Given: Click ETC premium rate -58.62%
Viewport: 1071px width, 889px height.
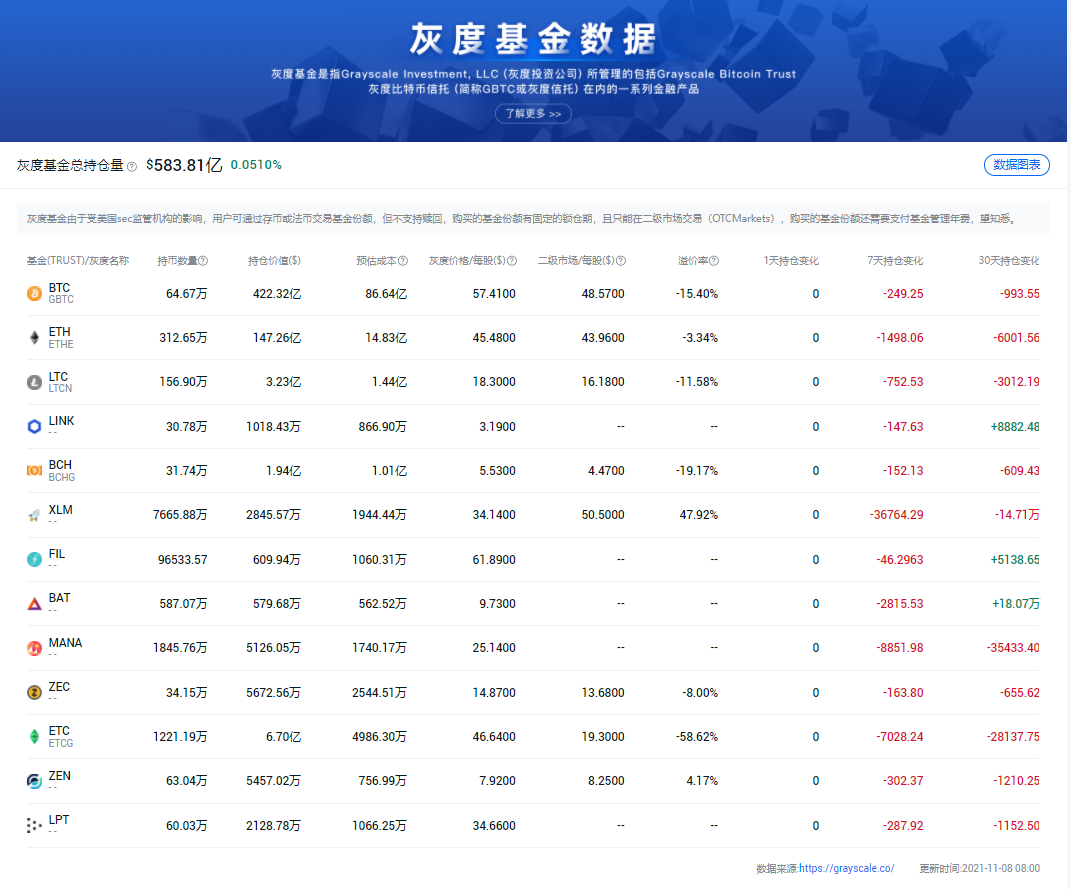Looking at the screenshot, I should (697, 737).
